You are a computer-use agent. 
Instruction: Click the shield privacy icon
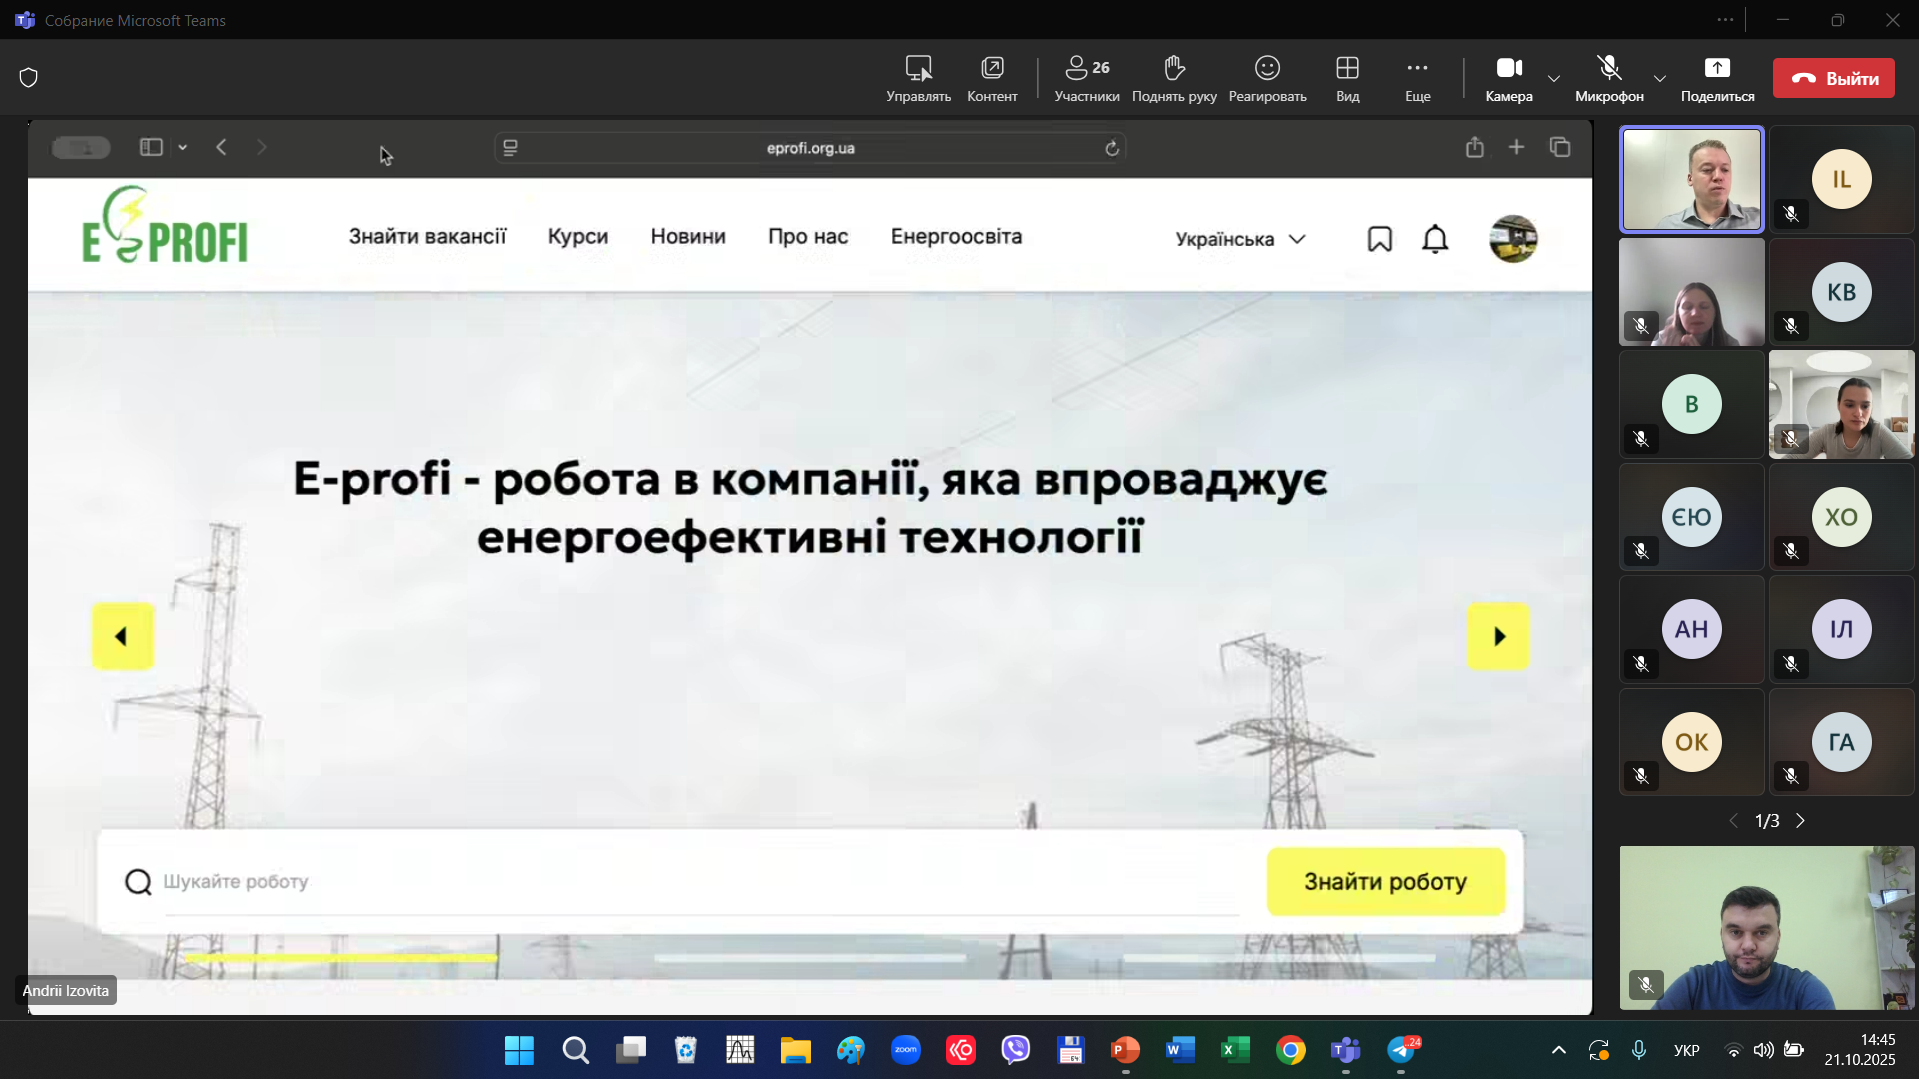coord(29,78)
